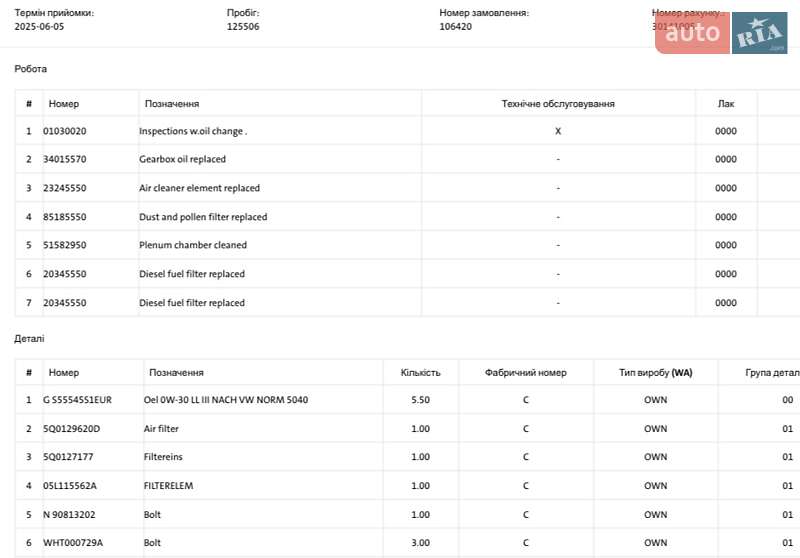Click the mileage value 125506
The width and height of the screenshot is (800, 558).
tap(243, 27)
